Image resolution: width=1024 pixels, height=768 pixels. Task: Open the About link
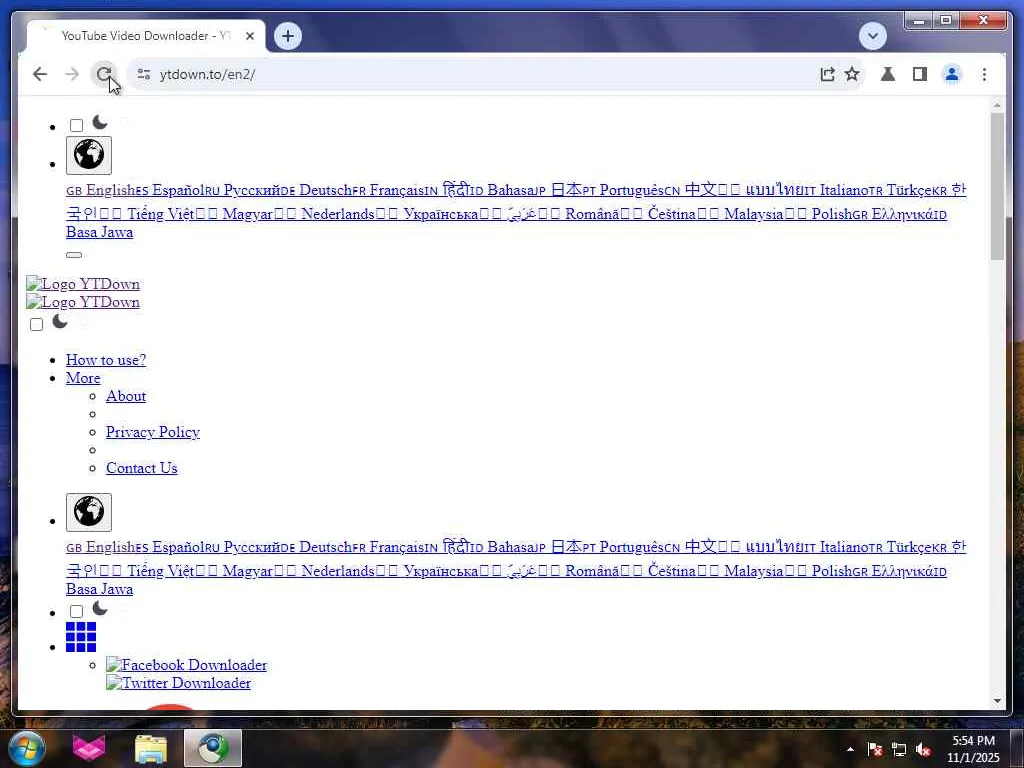[126, 396]
